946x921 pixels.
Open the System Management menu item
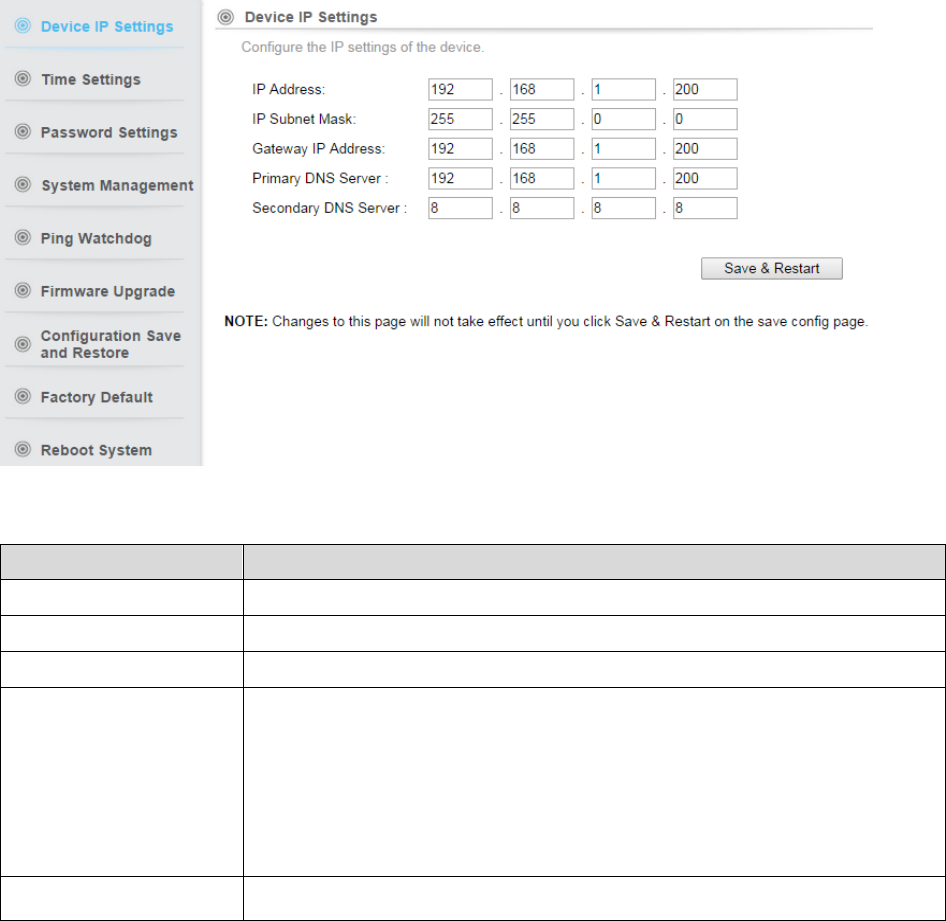117,185
